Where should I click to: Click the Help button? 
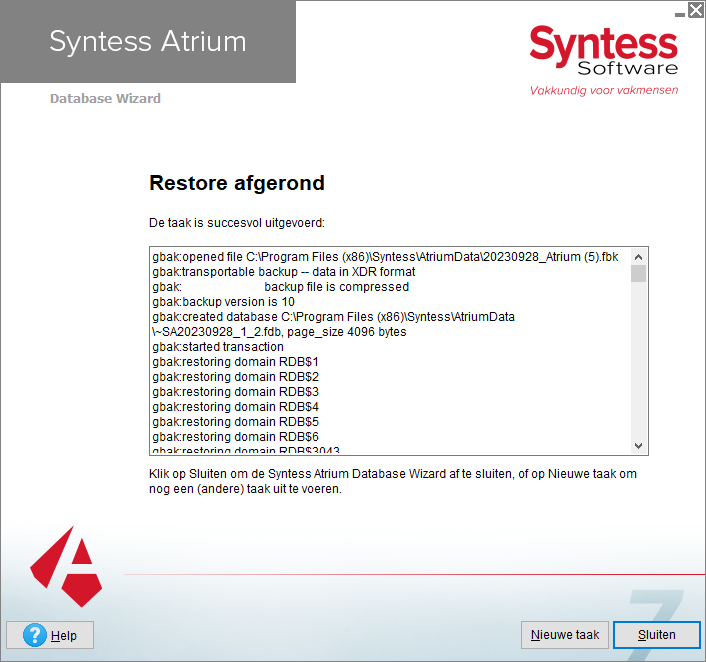click(50, 635)
